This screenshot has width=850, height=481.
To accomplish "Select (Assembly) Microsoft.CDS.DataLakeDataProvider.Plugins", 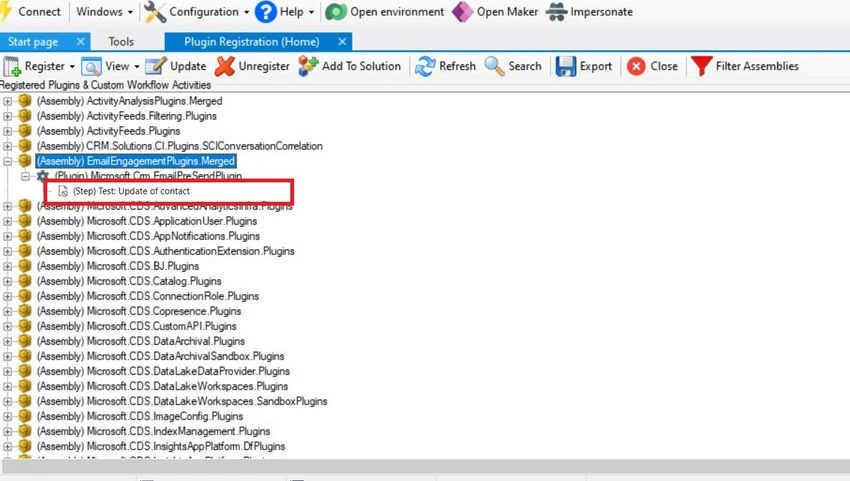I will [x=163, y=371].
